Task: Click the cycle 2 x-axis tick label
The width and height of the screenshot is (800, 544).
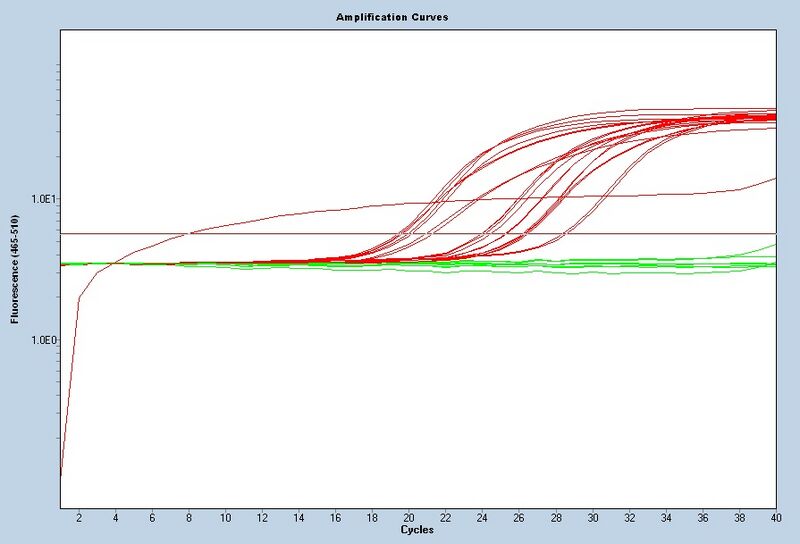Action: tap(79, 518)
